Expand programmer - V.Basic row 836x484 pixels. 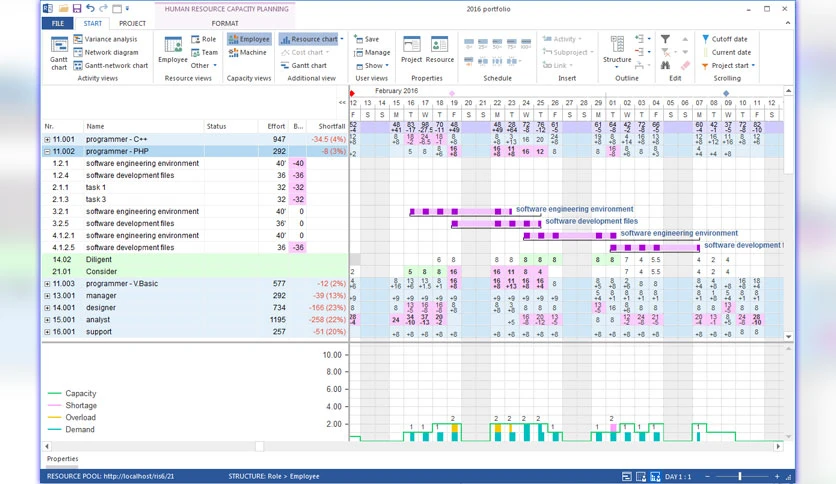tap(47, 284)
